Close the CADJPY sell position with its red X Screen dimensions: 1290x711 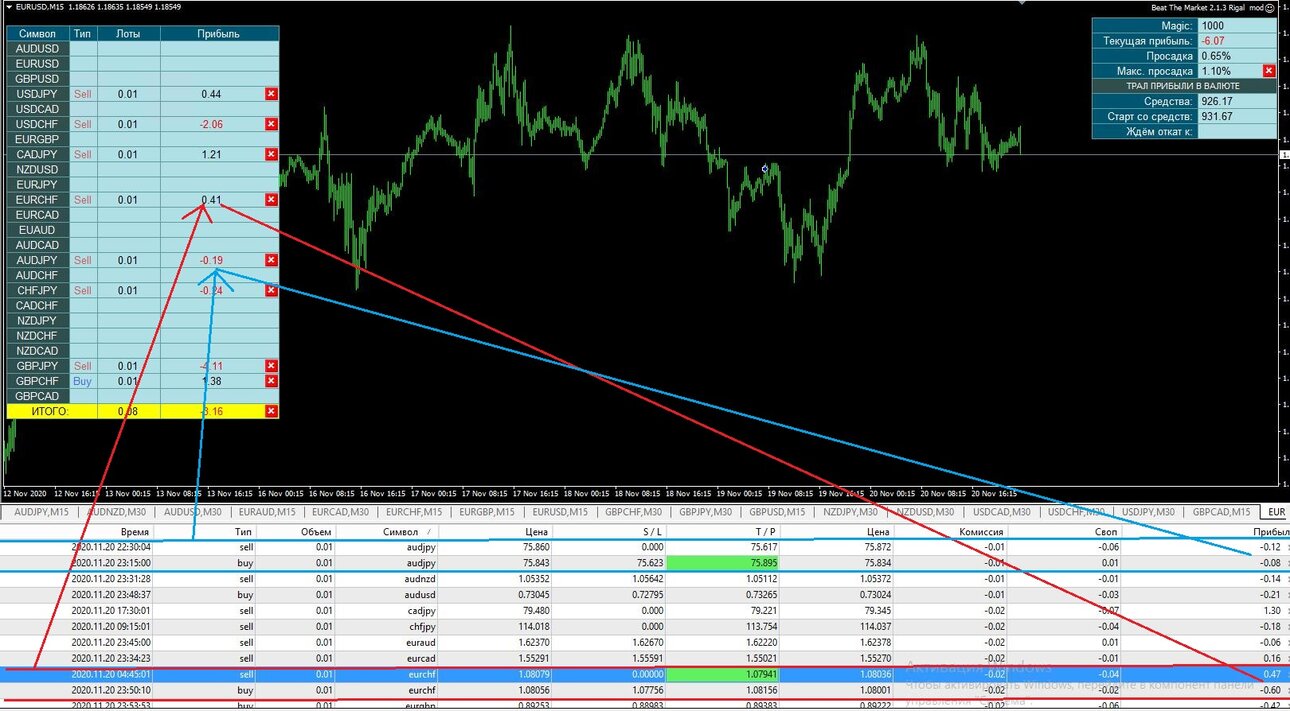(271, 154)
